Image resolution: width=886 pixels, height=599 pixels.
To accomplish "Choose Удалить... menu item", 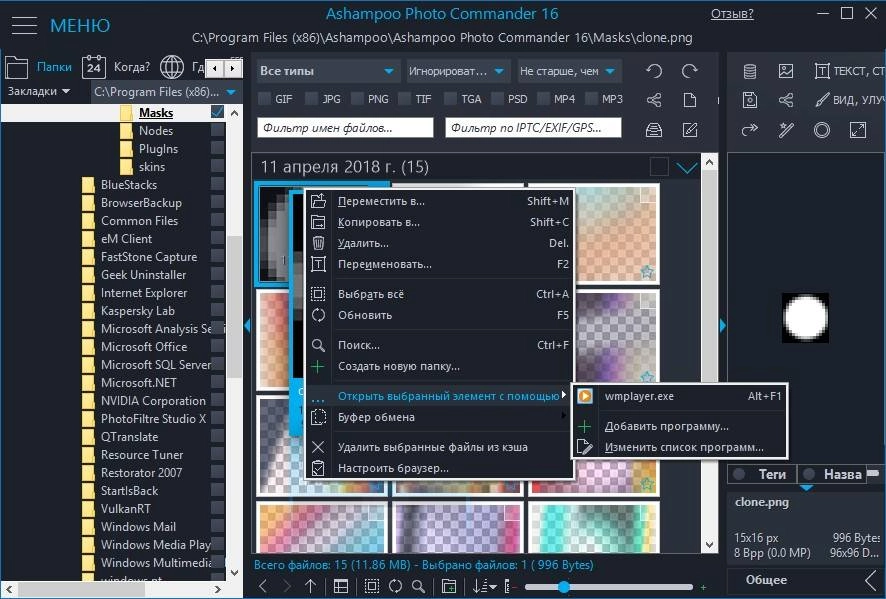I will (438, 243).
